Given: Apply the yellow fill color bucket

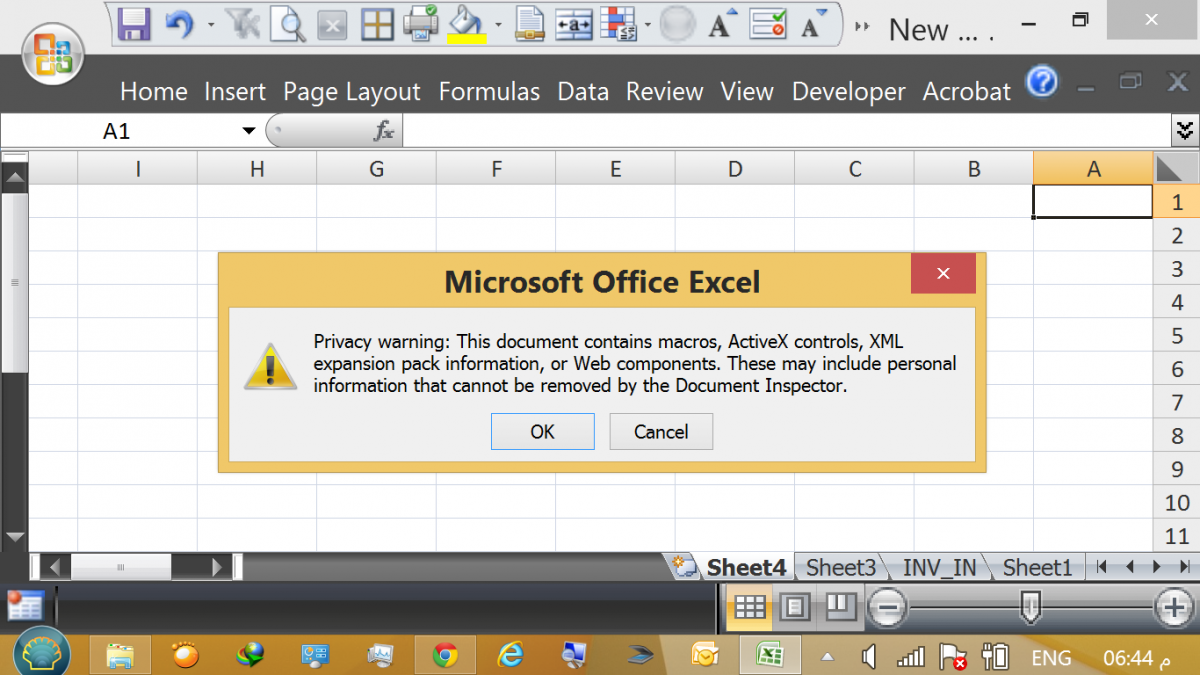Looking at the screenshot, I should coord(467,24).
